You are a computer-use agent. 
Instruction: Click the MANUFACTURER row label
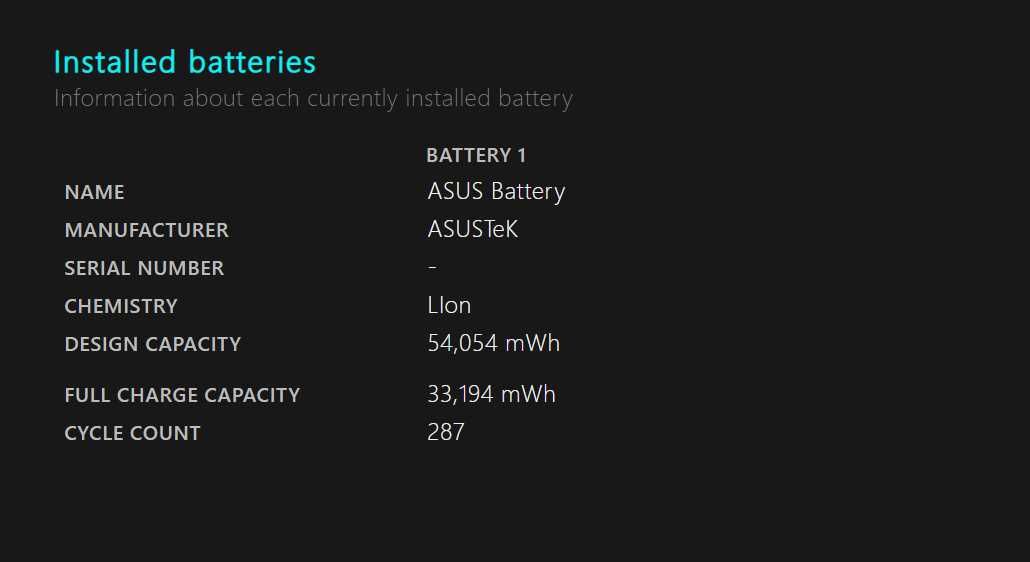point(146,230)
